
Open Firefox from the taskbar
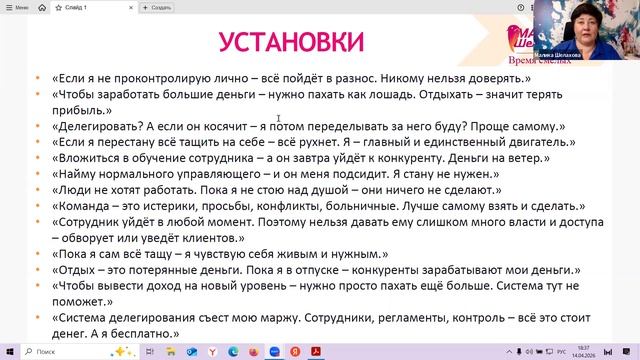click(x=254, y=351)
